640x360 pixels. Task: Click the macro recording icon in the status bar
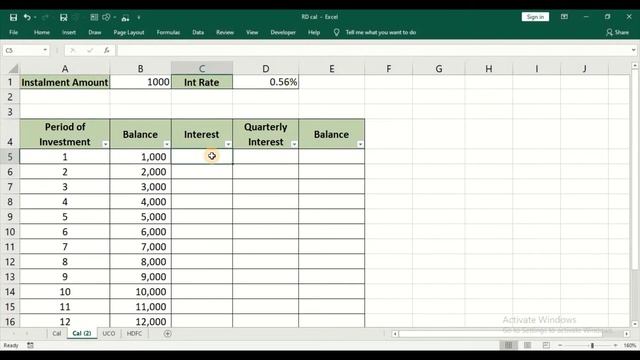(x=30, y=345)
